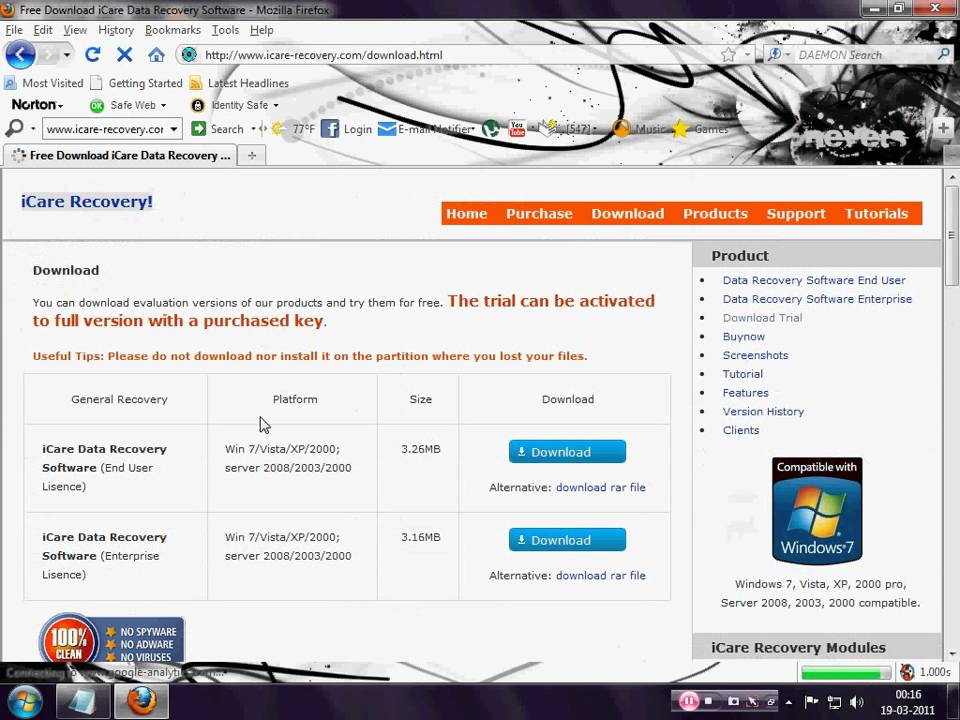Viewport: 960px width, 720px height.
Task: Click the plus button at toolbar right edge
Action: pyautogui.click(x=943, y=128)
